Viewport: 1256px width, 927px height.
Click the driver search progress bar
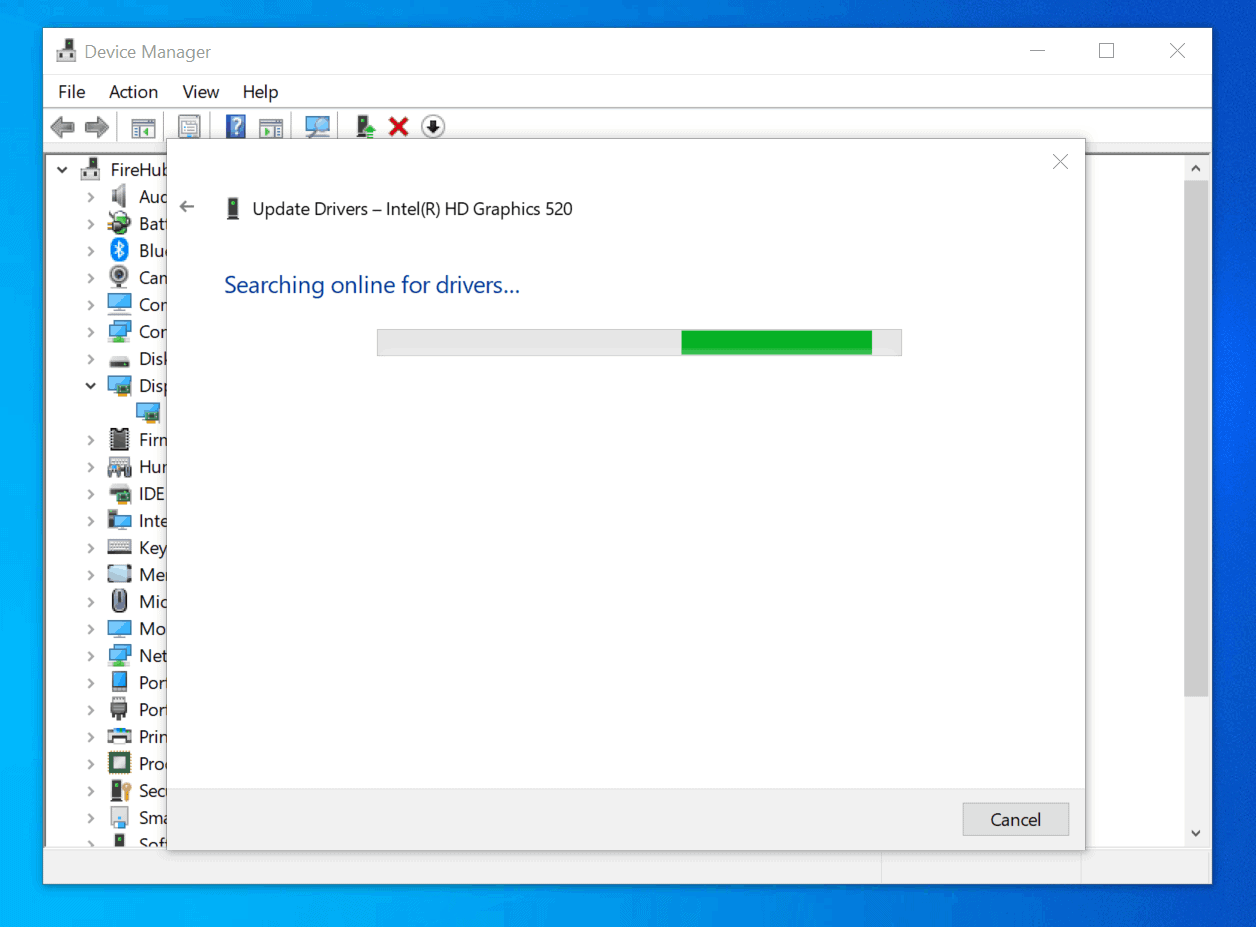click(x=639, y=341)
